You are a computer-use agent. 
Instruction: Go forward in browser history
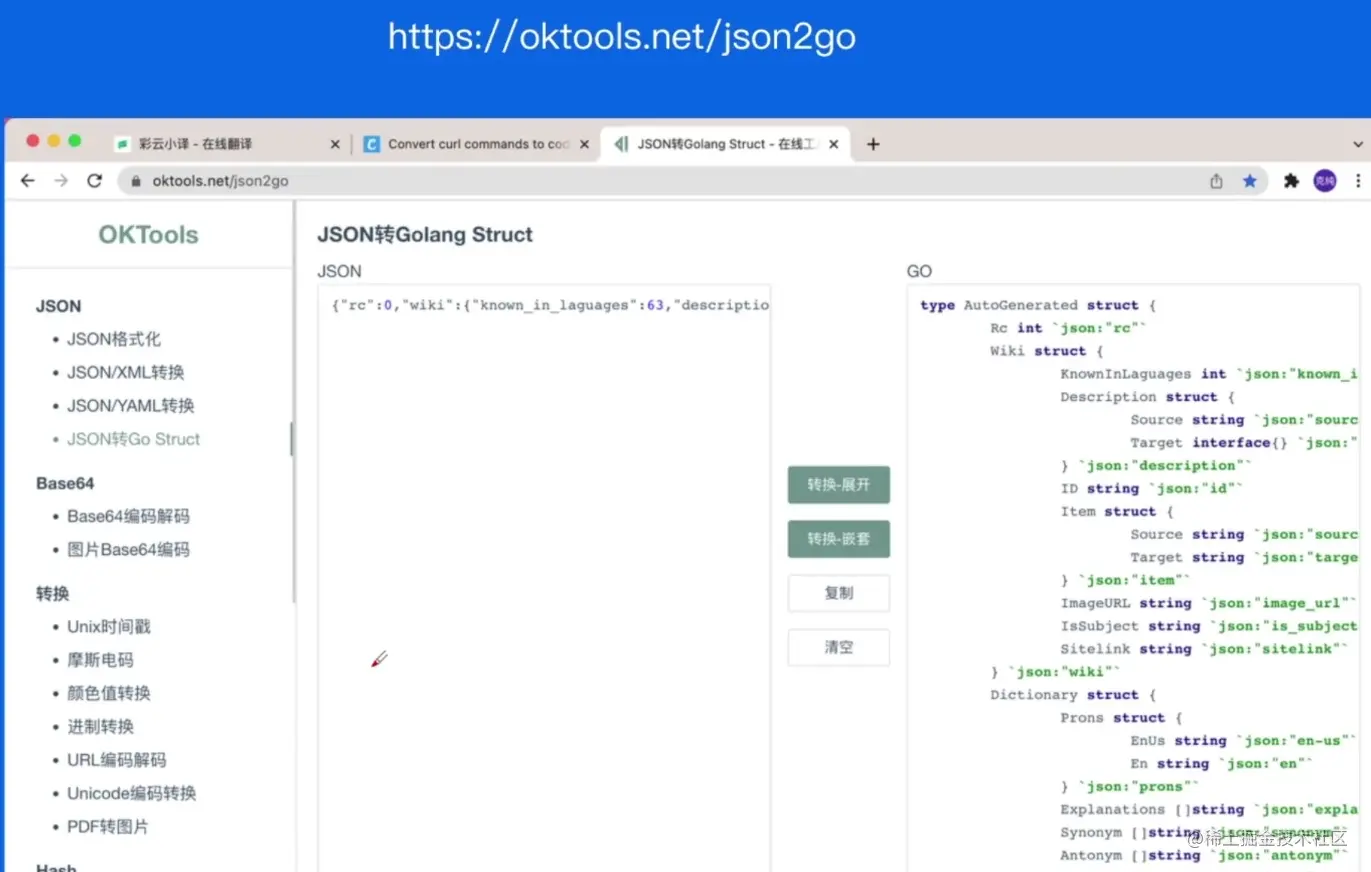click(x=61, y=181)
